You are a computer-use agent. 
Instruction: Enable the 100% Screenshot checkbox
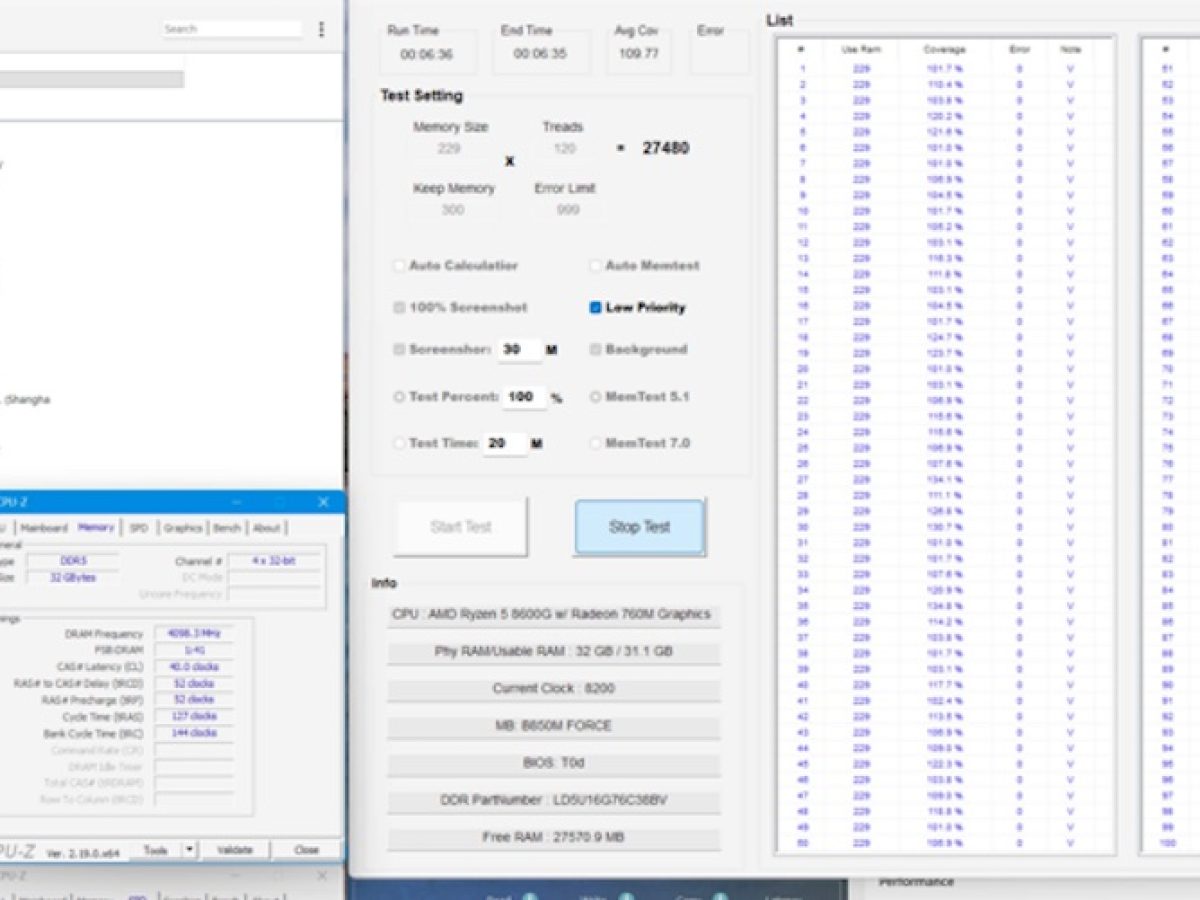(399, 308)
